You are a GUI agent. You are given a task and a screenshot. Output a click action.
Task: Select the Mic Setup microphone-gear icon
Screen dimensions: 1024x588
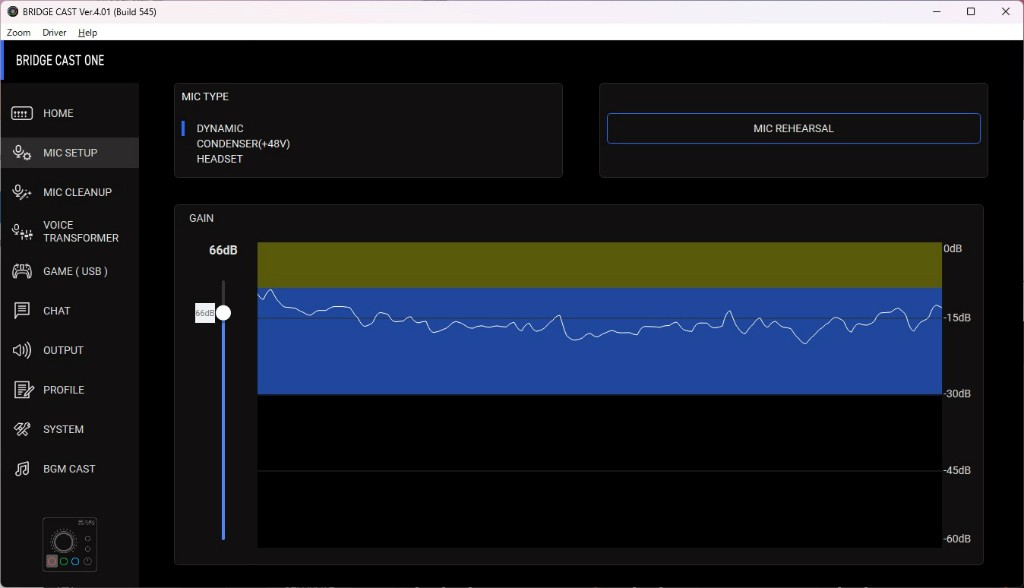[x=22, y=153]
